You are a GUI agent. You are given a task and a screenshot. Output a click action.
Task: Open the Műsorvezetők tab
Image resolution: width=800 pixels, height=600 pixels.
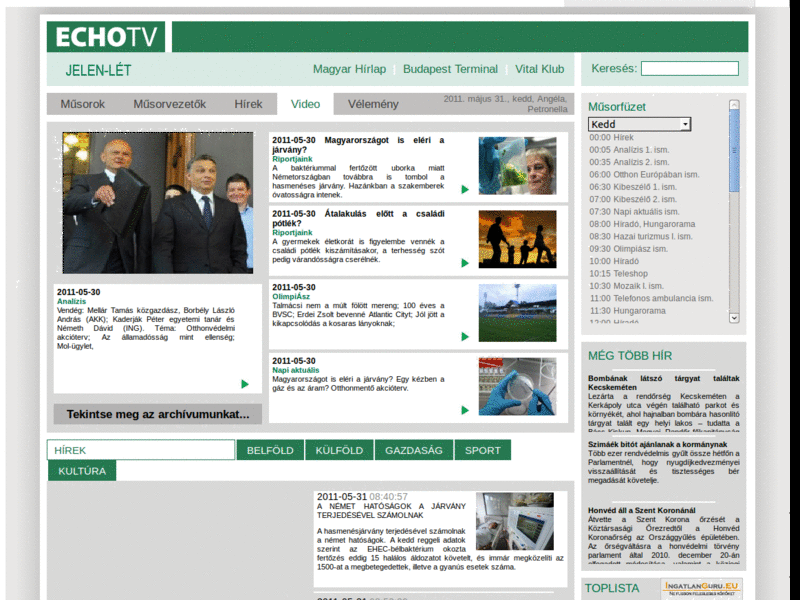click(169, 104)
